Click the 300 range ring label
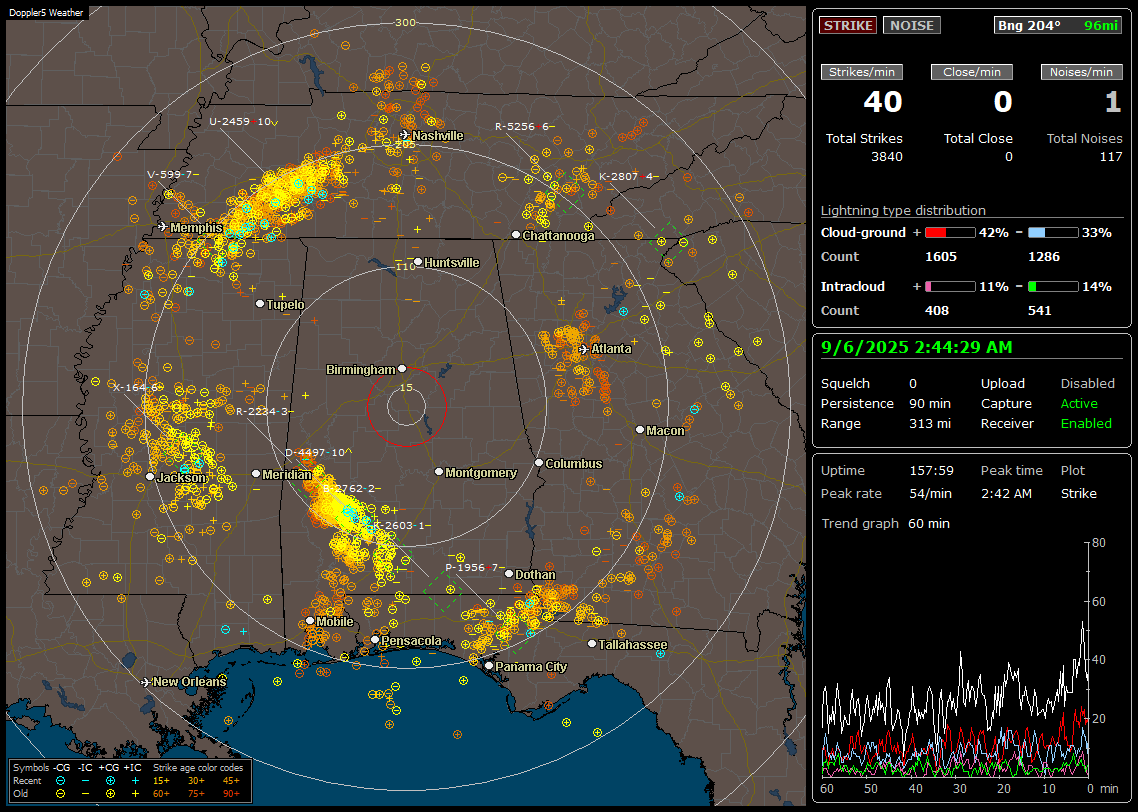The height and width of the screenshot is (812, 1138). coord(405,22)
